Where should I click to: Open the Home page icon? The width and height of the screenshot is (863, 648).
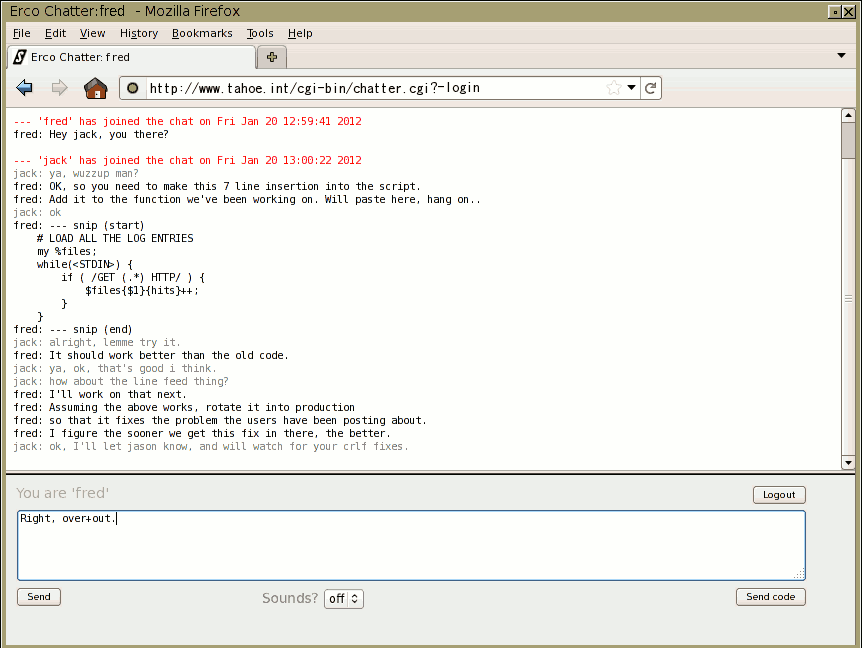tap(95, 88)
